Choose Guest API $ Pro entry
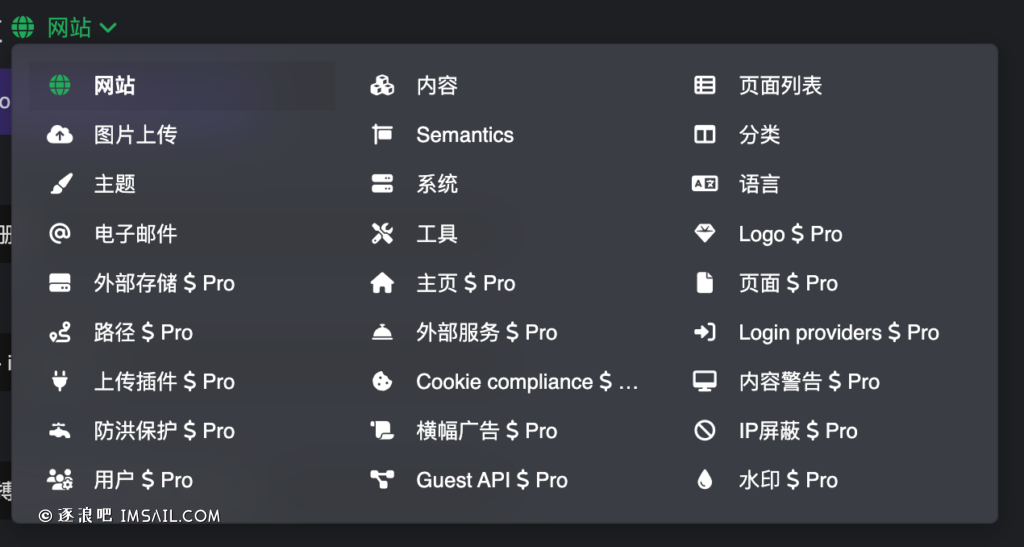1024x547 pixels. tap(491, 480)
